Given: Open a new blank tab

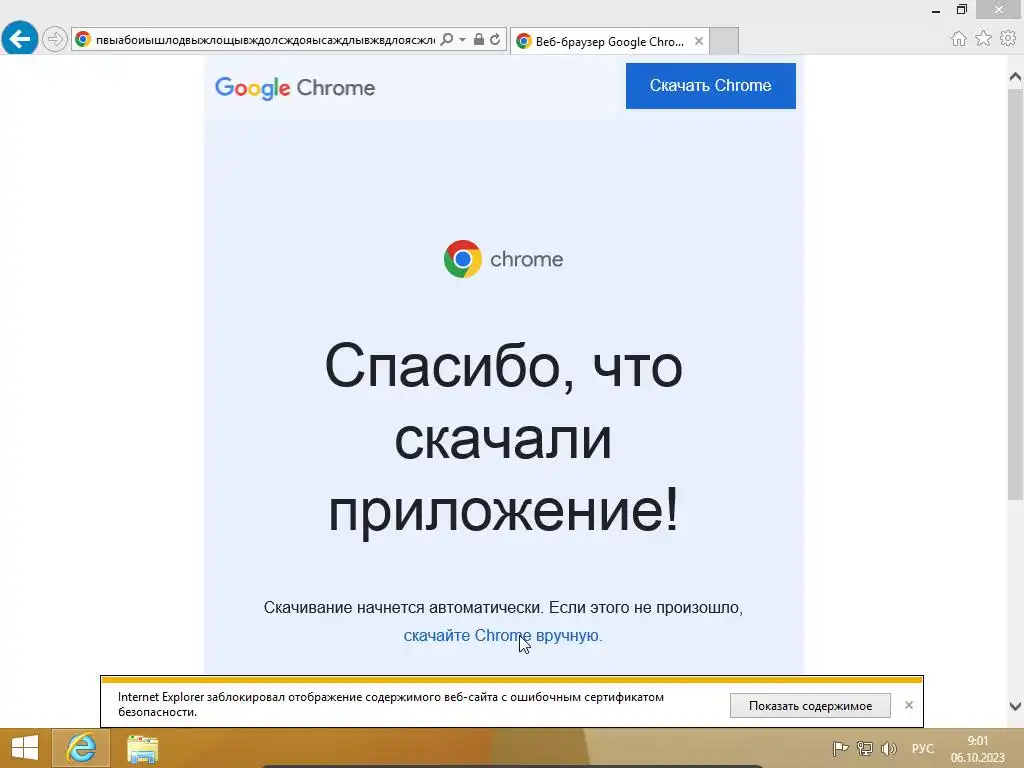Looking at the screenshot, I should [724, 41].
